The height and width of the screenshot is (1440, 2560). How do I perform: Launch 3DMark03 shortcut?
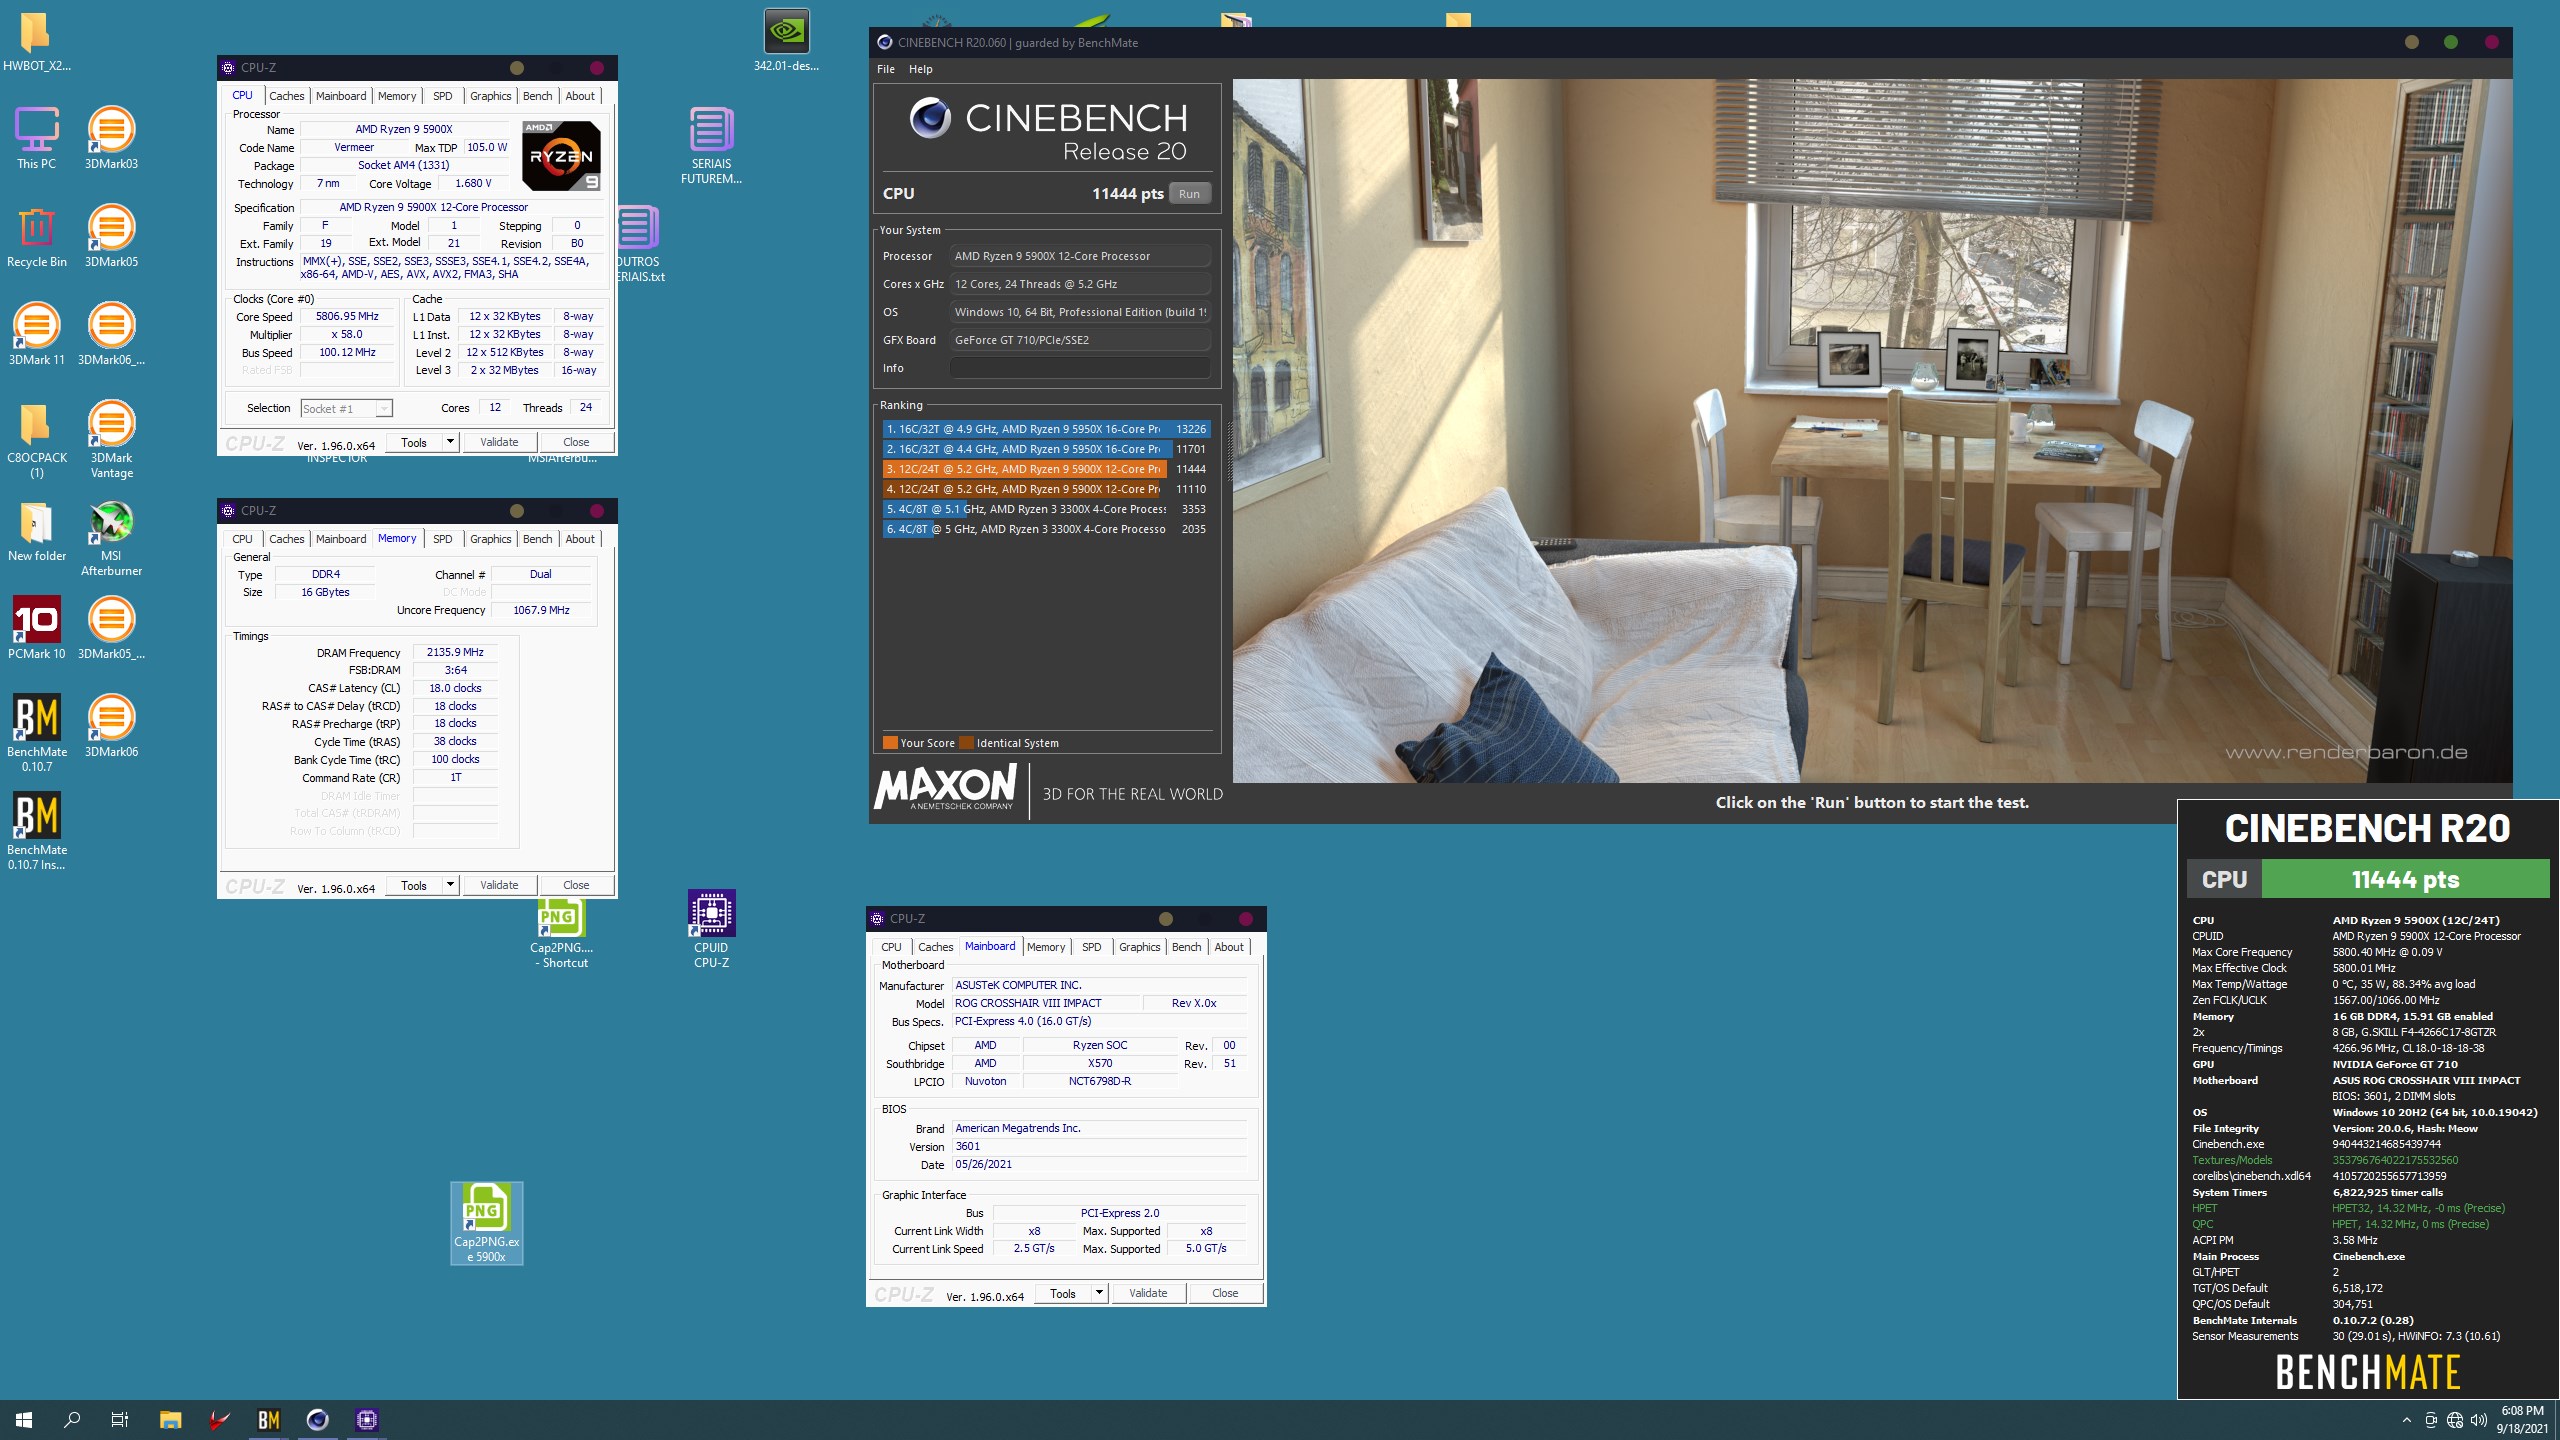111,138
